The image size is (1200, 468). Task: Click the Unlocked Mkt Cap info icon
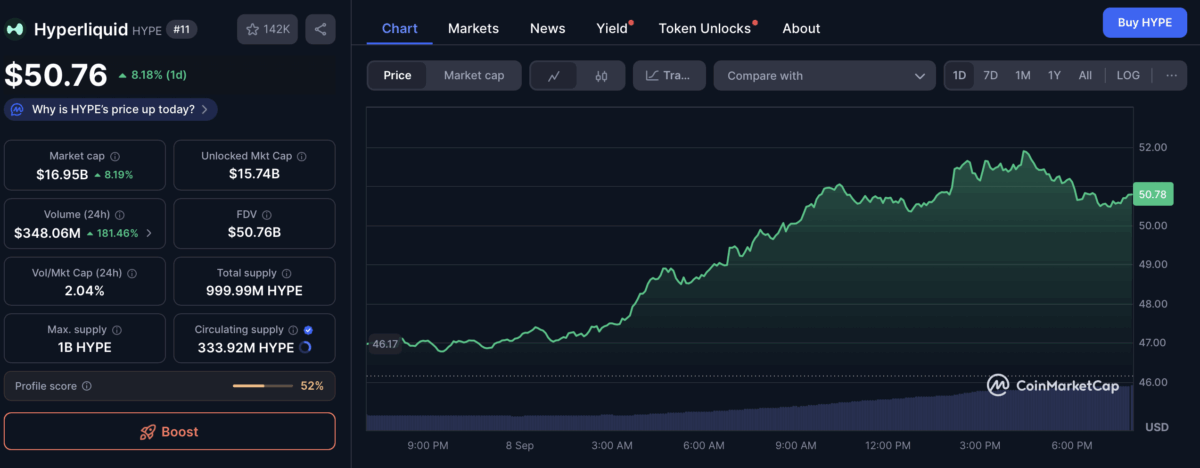(x=302, y=156)
